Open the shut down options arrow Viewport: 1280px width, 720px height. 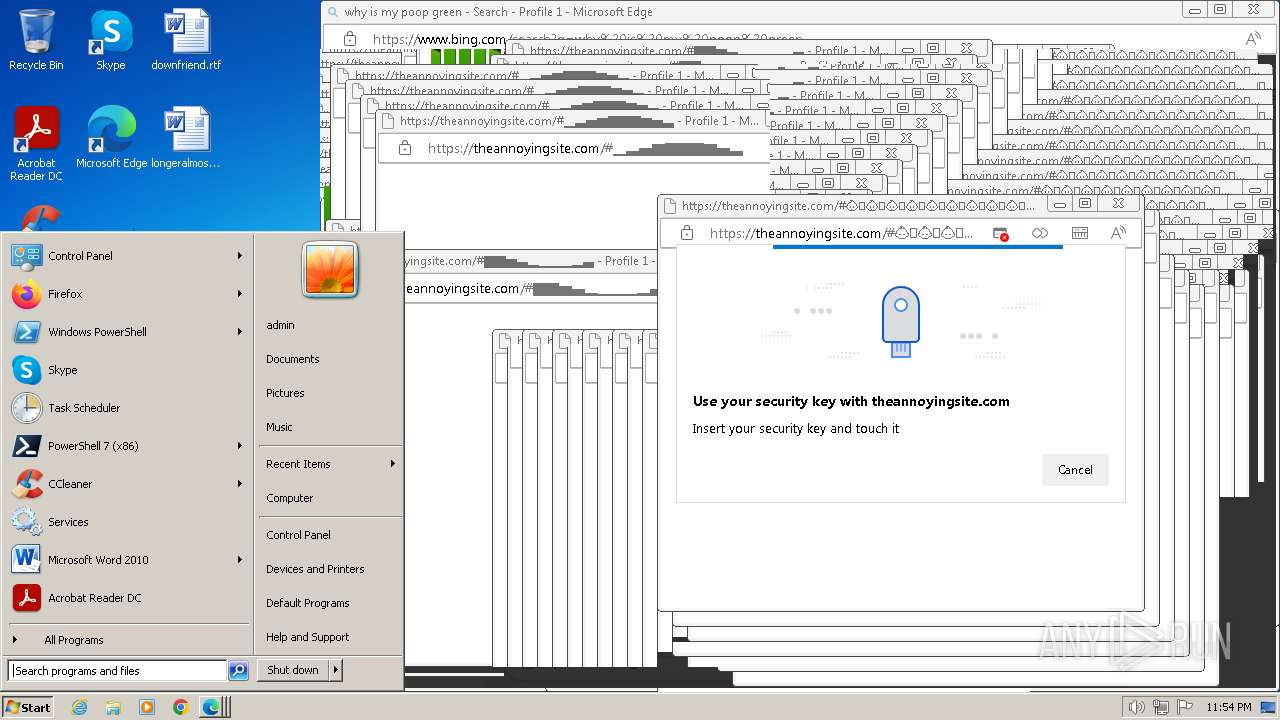336,670
